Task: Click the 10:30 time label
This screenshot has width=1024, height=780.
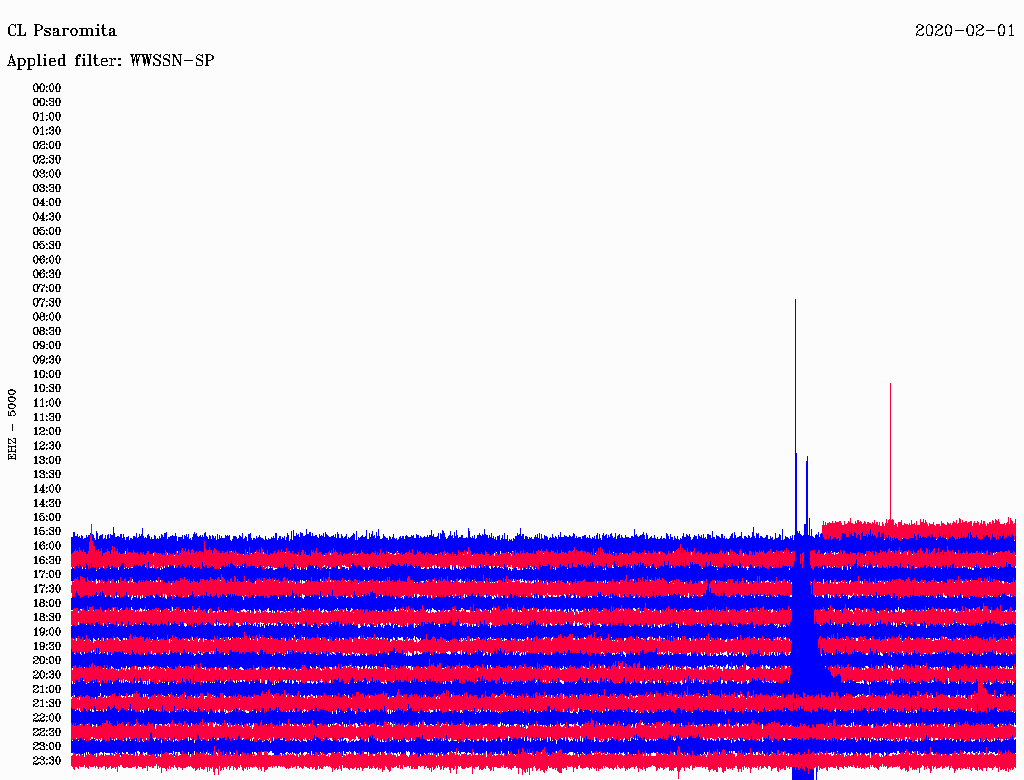Action: (x=47, y=389)
